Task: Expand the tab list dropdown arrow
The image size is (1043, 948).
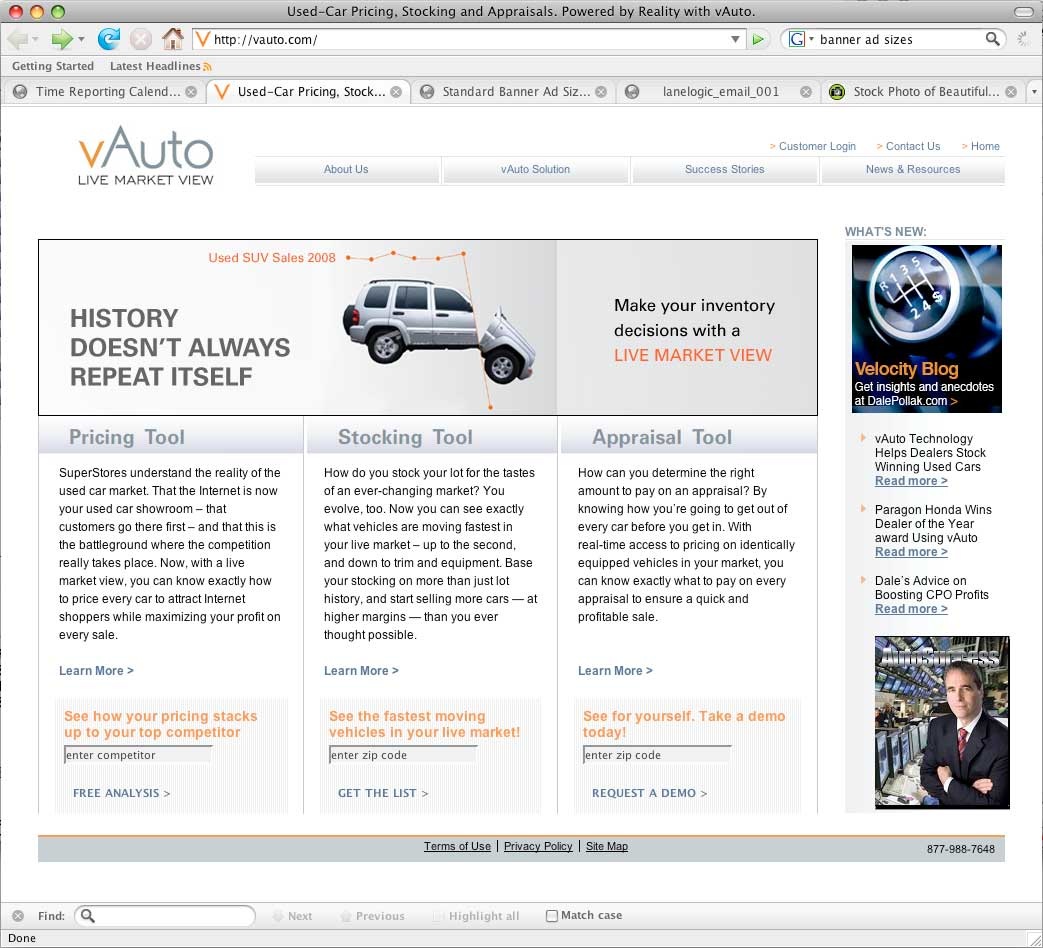Action: (1034, 92)
